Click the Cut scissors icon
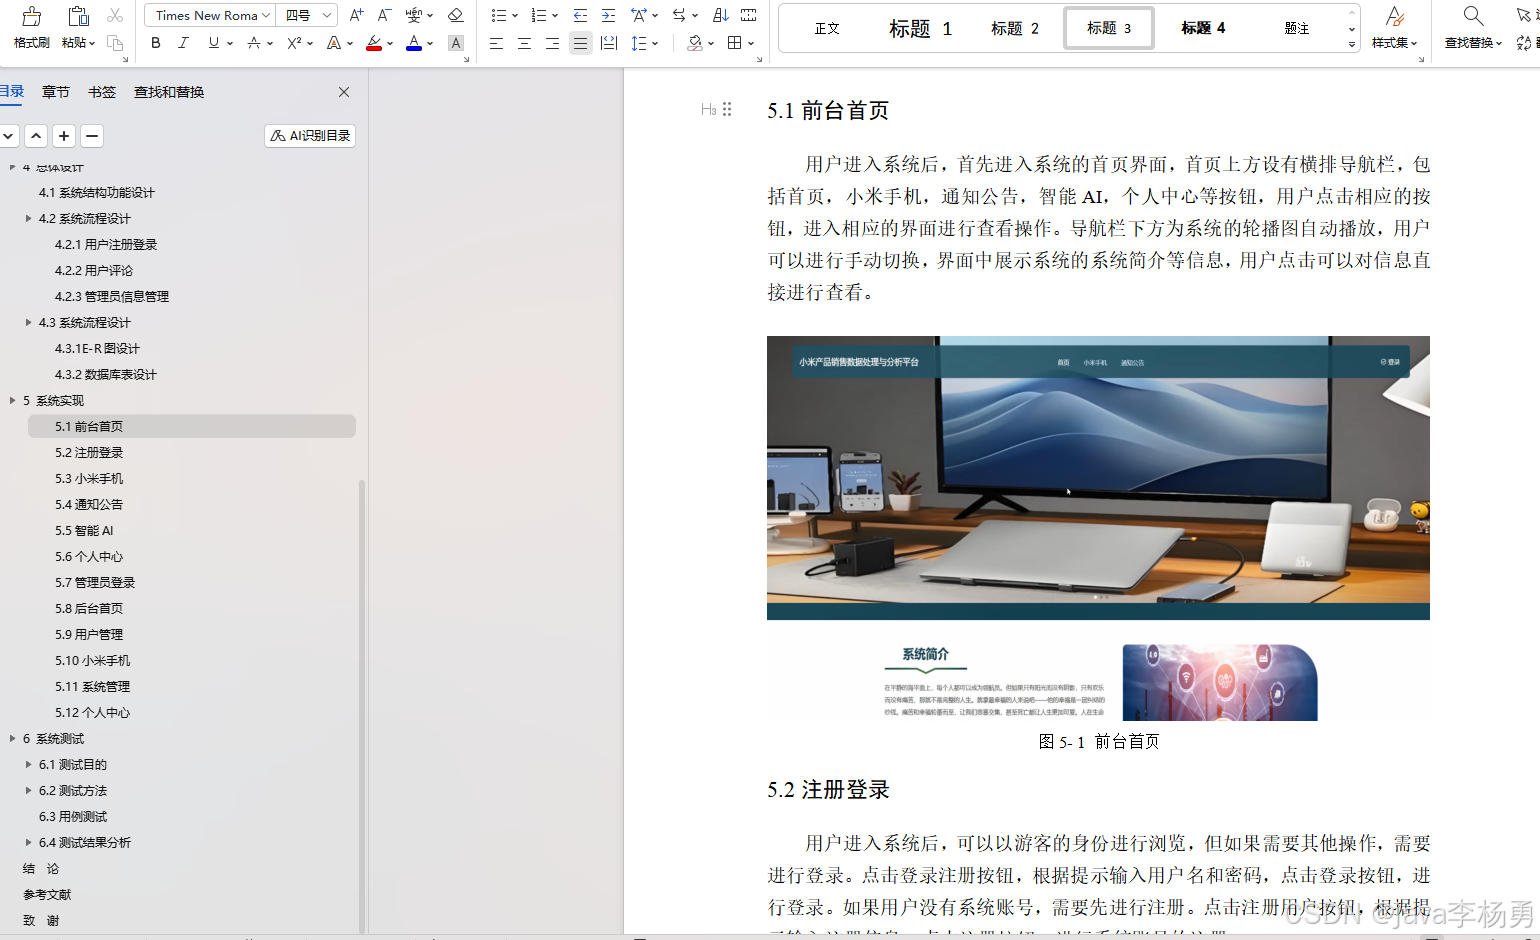The height and width of the screenshot is (940, 1540). 115,16
